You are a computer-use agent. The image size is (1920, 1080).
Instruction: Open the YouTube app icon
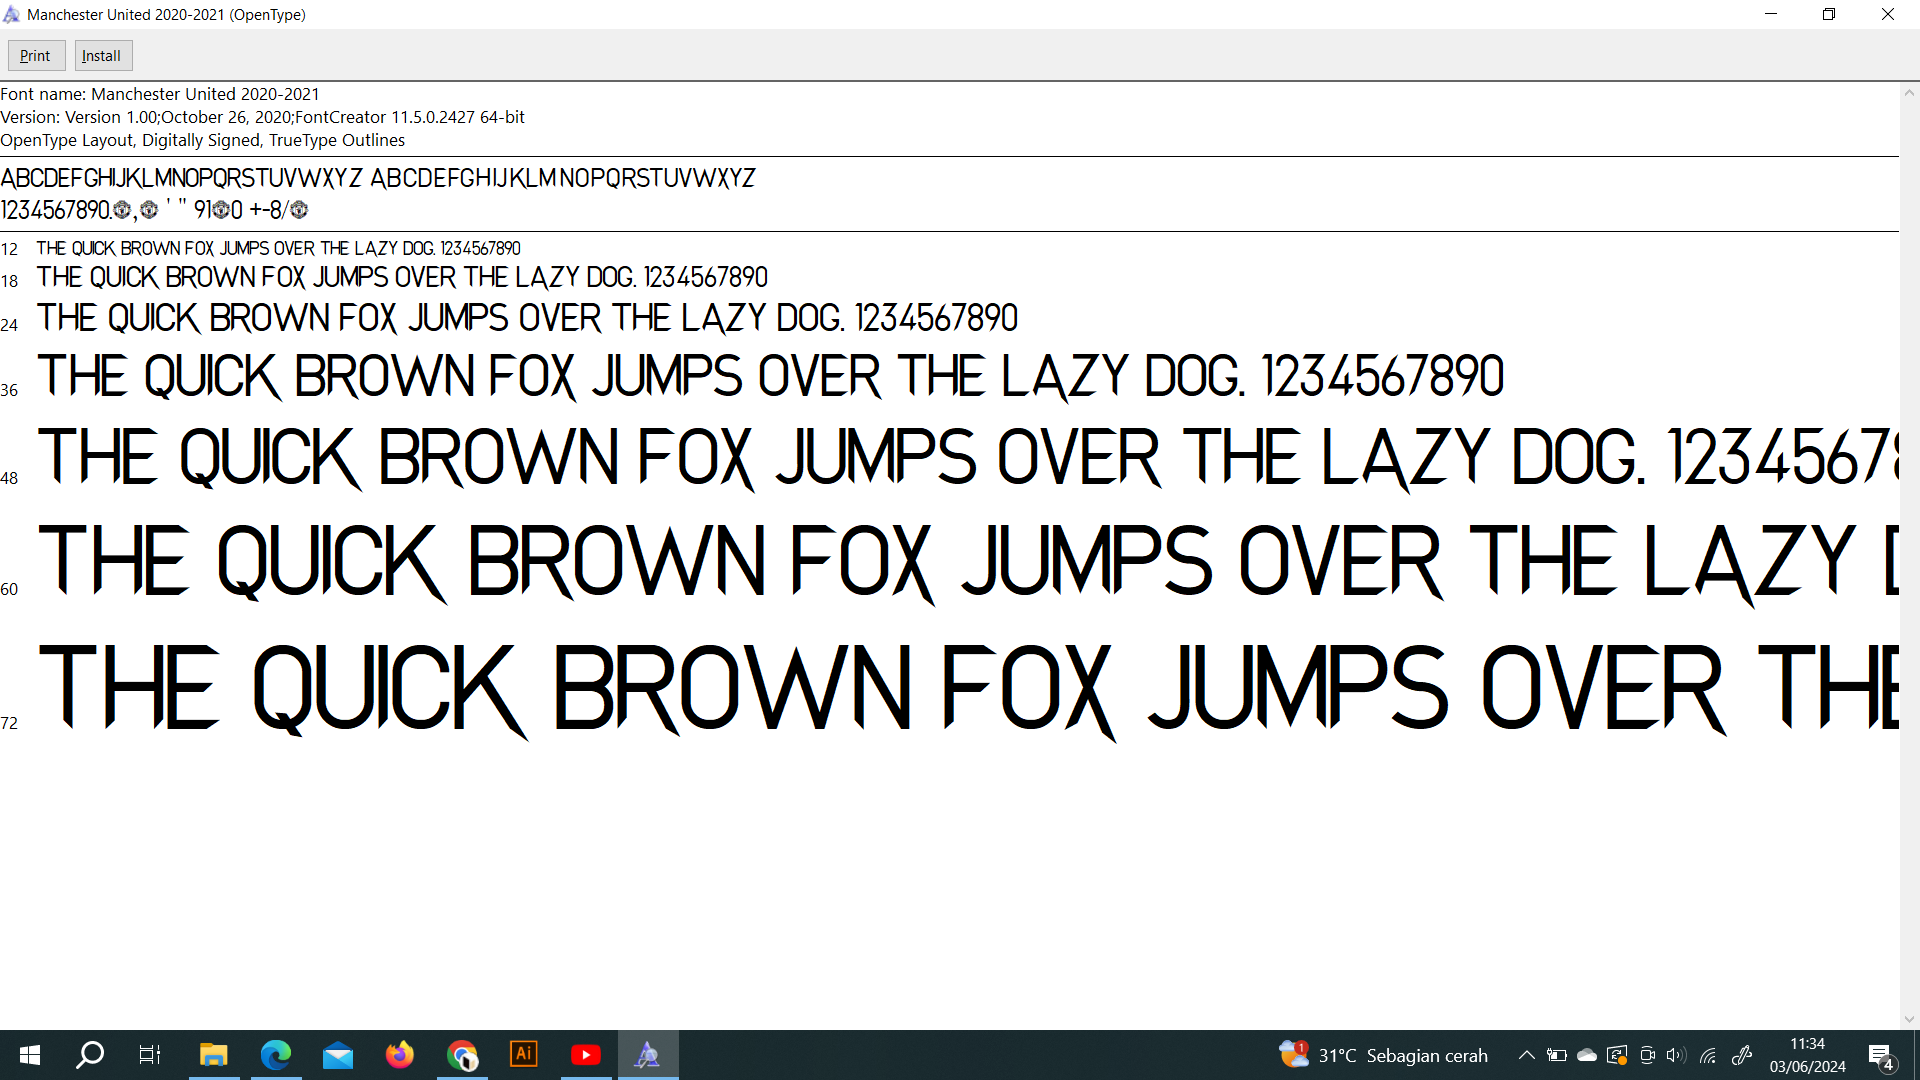[585, 1055]
